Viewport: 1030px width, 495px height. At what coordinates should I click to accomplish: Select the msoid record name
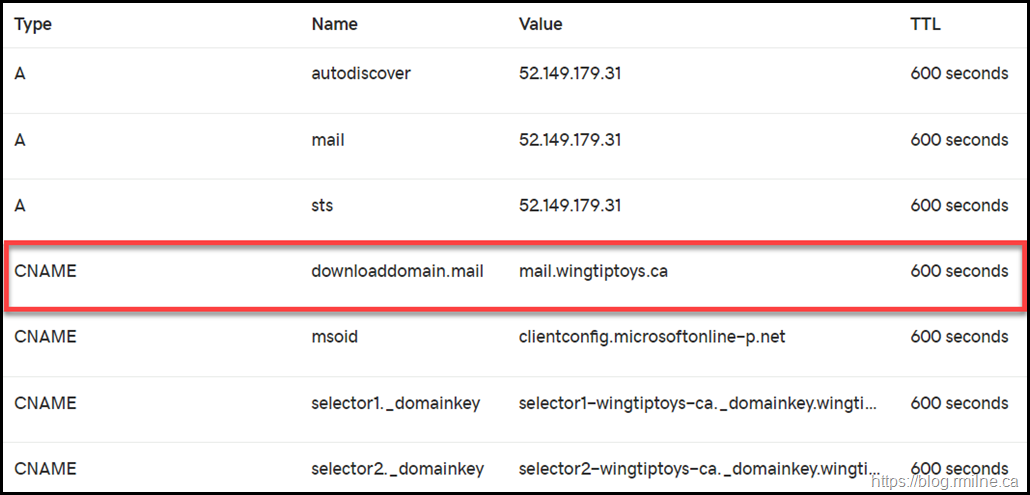click(335, 337)
